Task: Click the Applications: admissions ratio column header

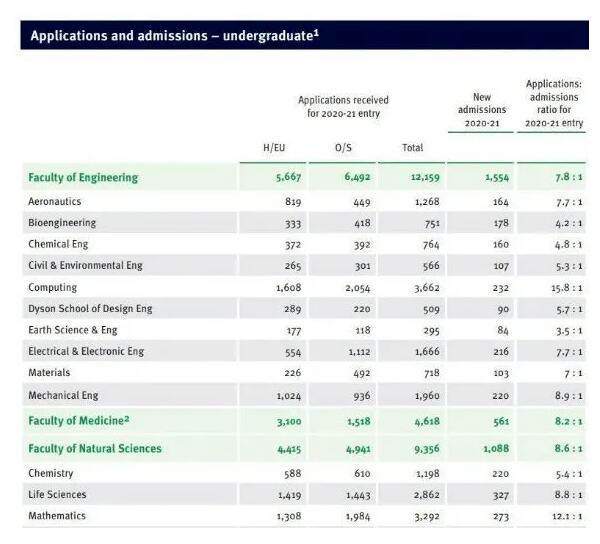Action: point(553,104)
